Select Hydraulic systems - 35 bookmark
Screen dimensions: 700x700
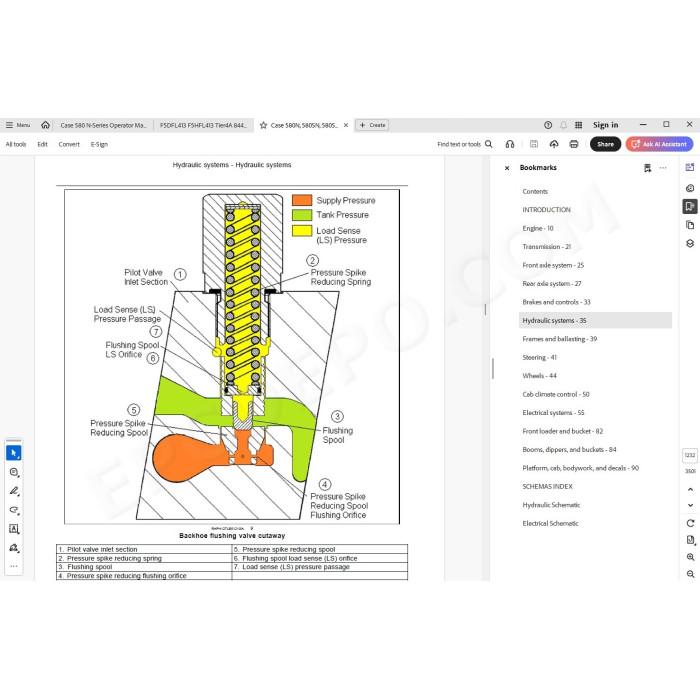(x=595, y=321)
